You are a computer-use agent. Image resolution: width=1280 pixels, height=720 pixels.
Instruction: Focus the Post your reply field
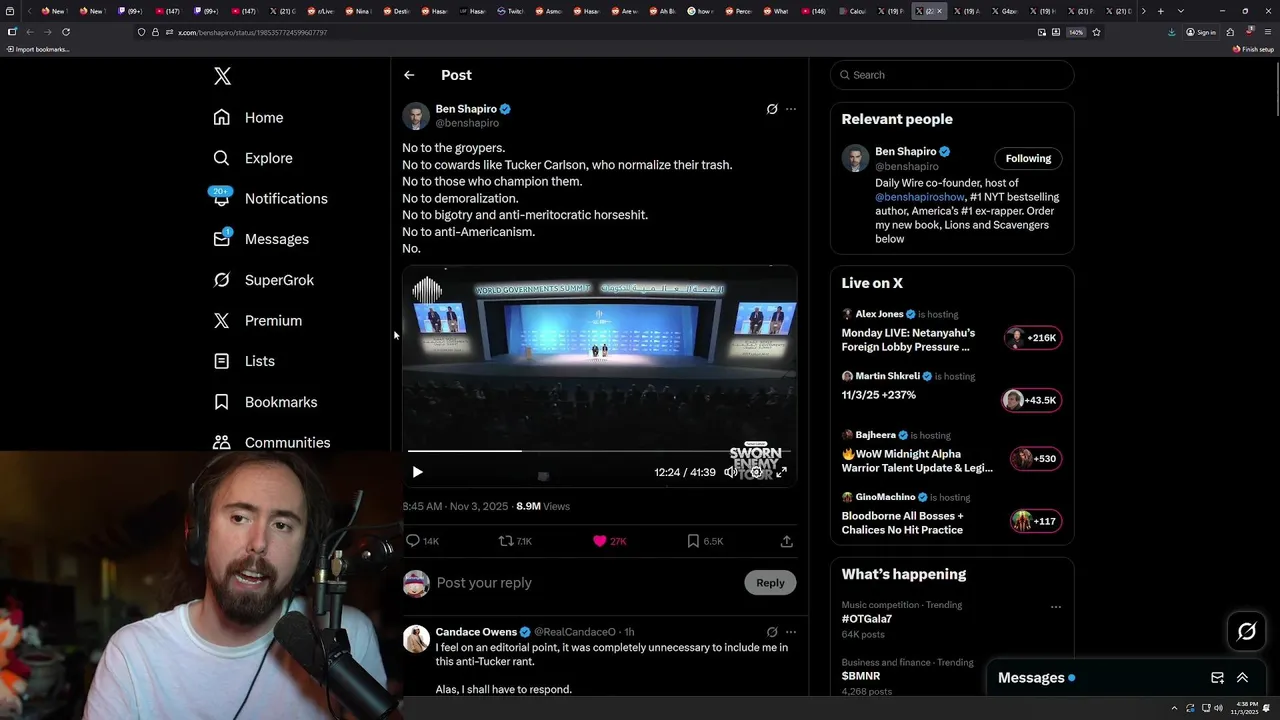pyautogui.click(x=586, y=583)
